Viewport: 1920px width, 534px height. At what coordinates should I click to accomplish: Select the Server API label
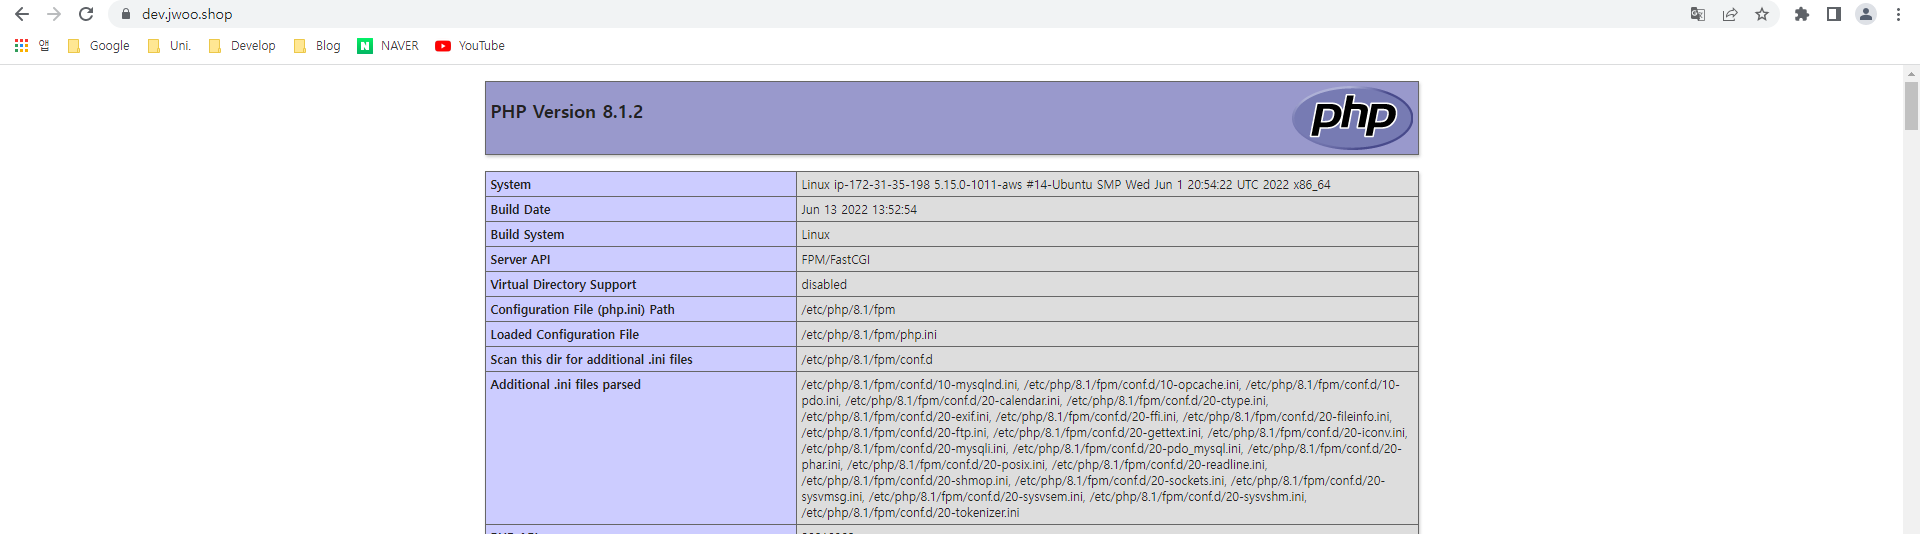tap(520, 259)
